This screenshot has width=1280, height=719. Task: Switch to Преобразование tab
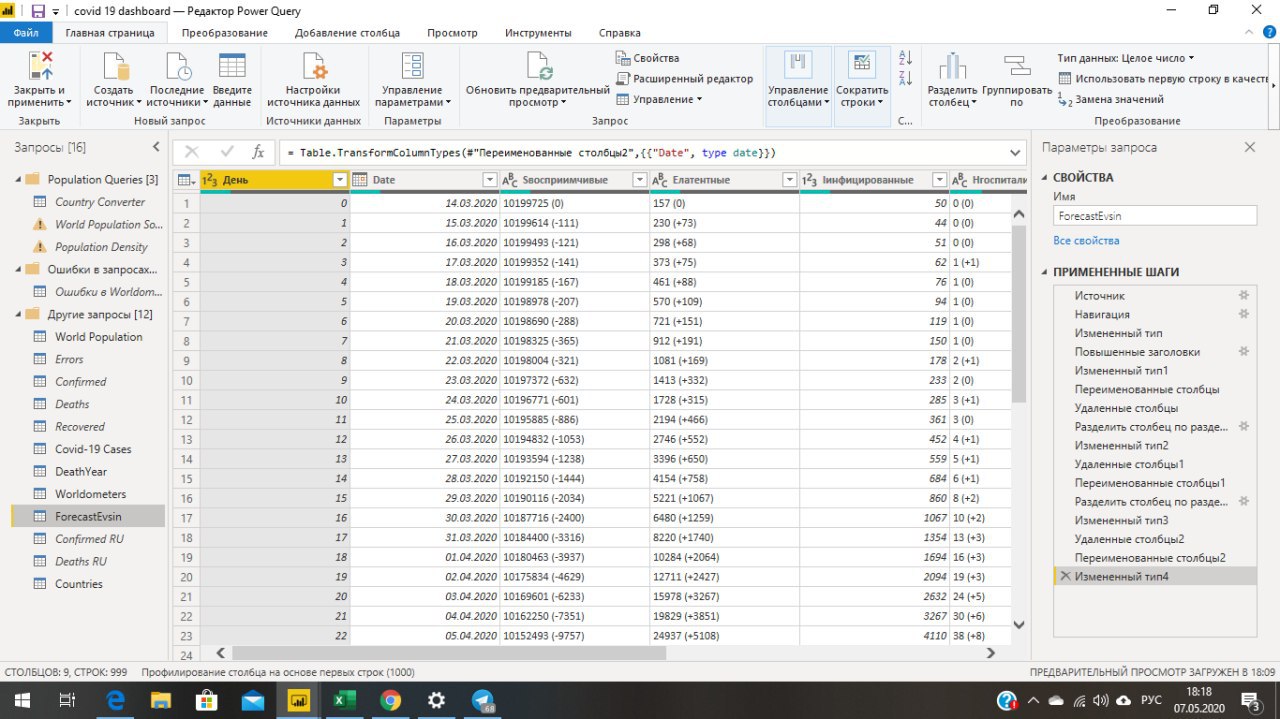pos(224,33)
